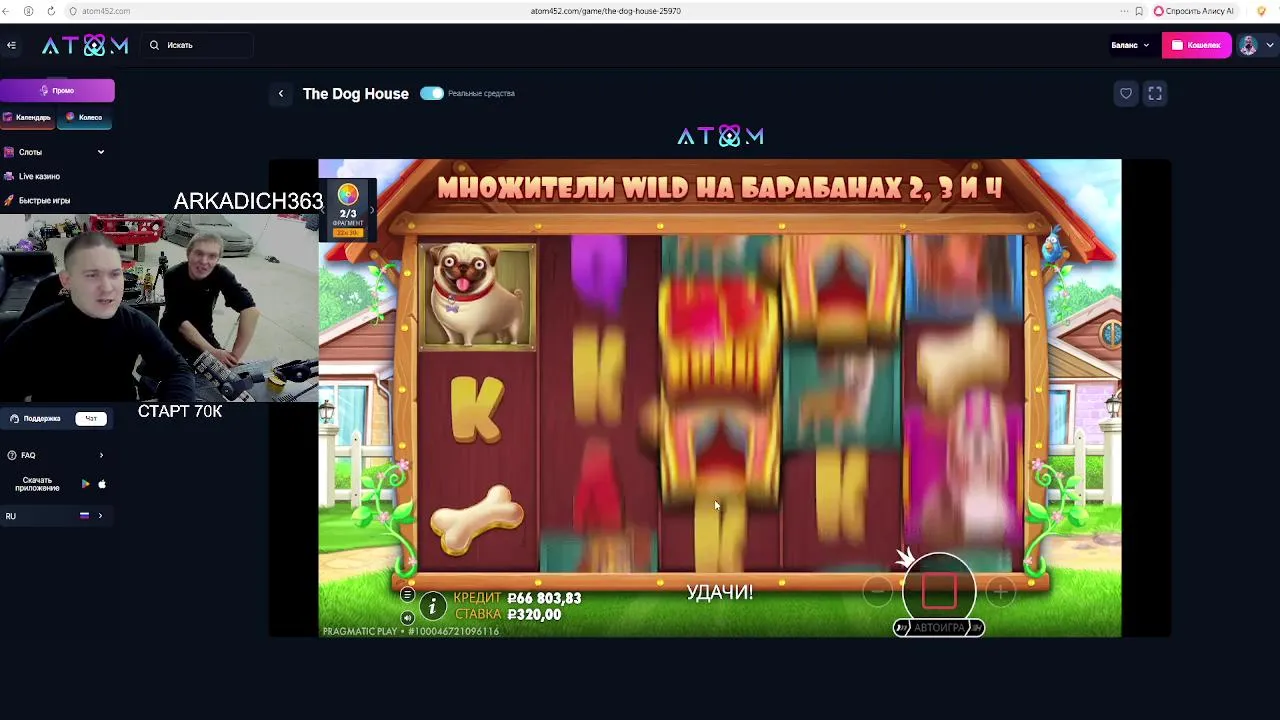Decrease the bet with minus button
The width and height of the screenshot is (1280, 720).
click(x=877, y=592)
